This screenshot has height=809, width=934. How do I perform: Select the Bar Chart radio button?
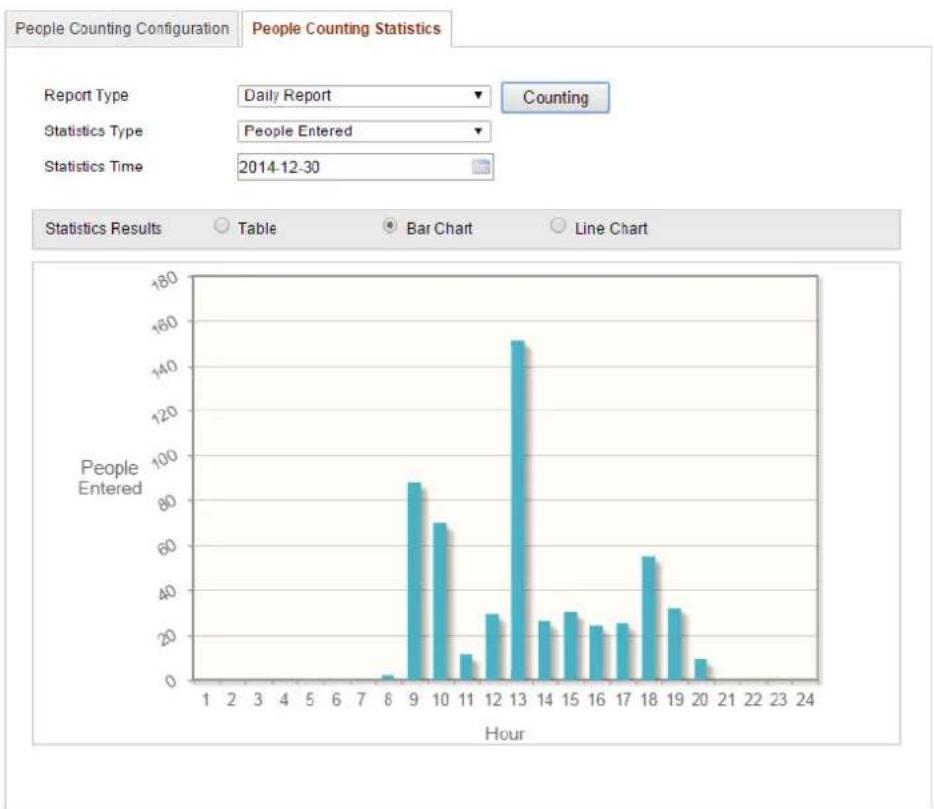[390, 226]
